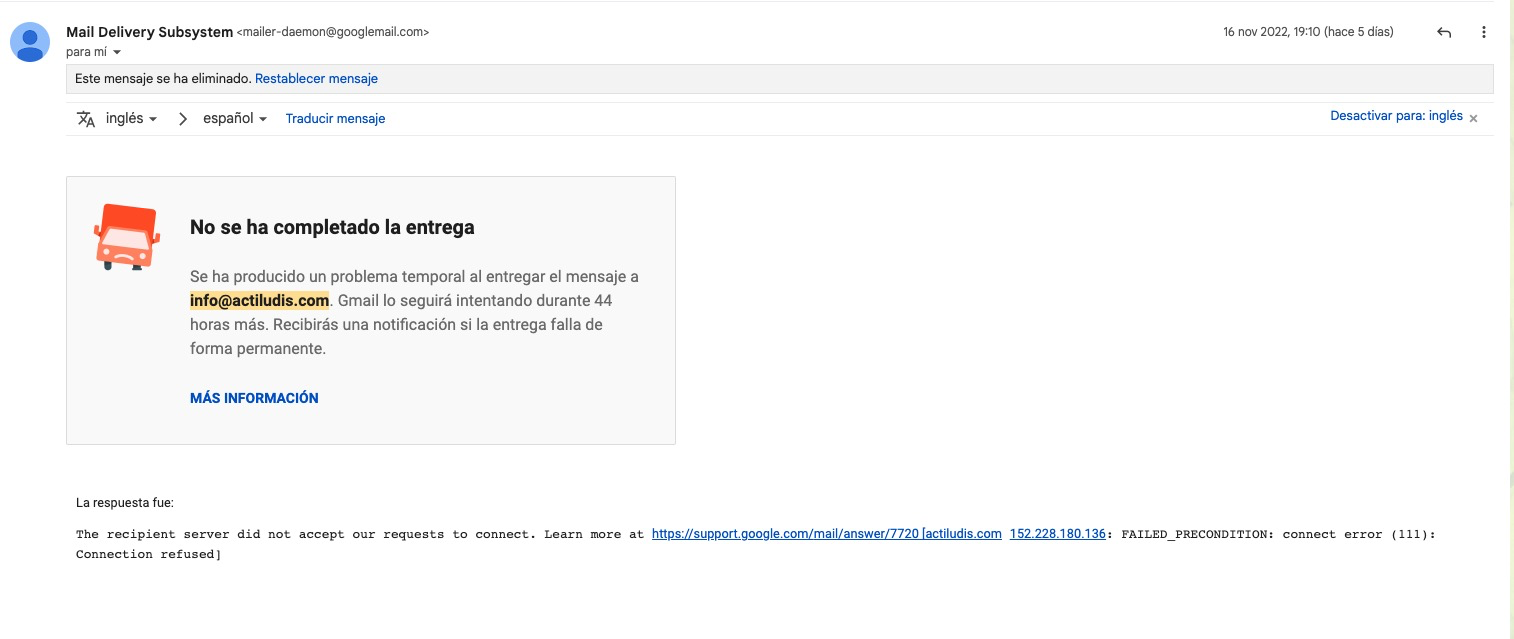1514x639 pixels.
Task: Click the reply arrow icon
Action: [x=1443, y=32]
